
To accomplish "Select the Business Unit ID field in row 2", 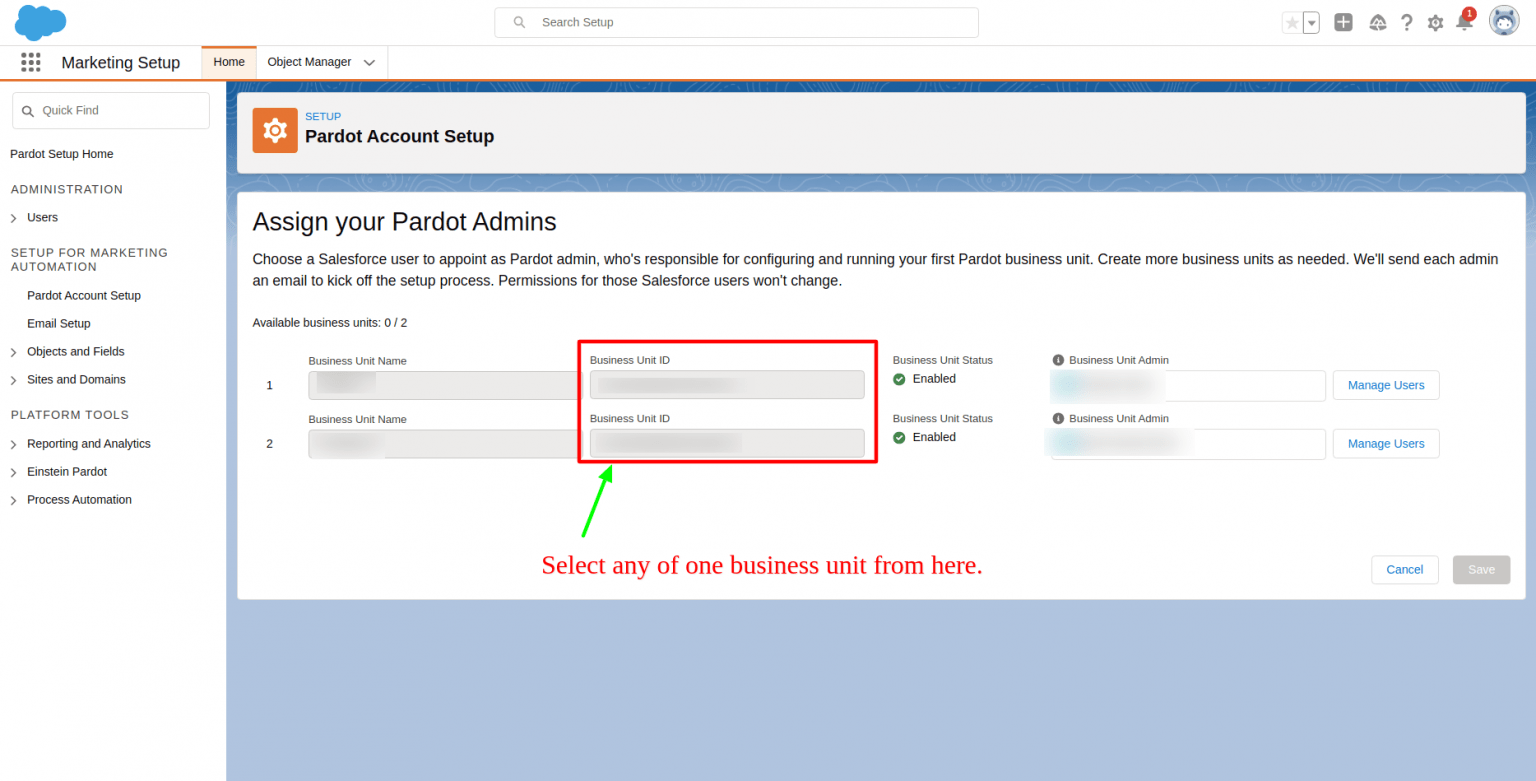I will pos(727,443).
